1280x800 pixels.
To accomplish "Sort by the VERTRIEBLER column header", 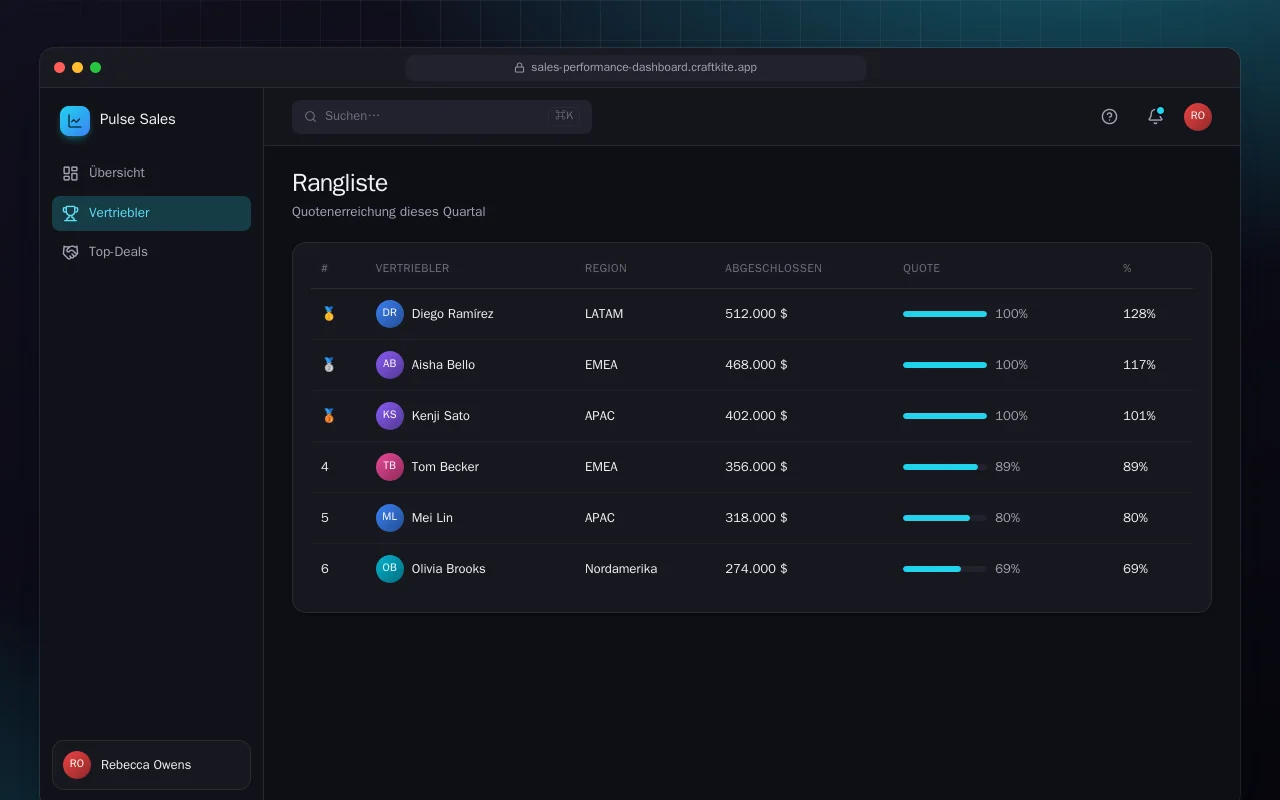I will pos(412,269).
